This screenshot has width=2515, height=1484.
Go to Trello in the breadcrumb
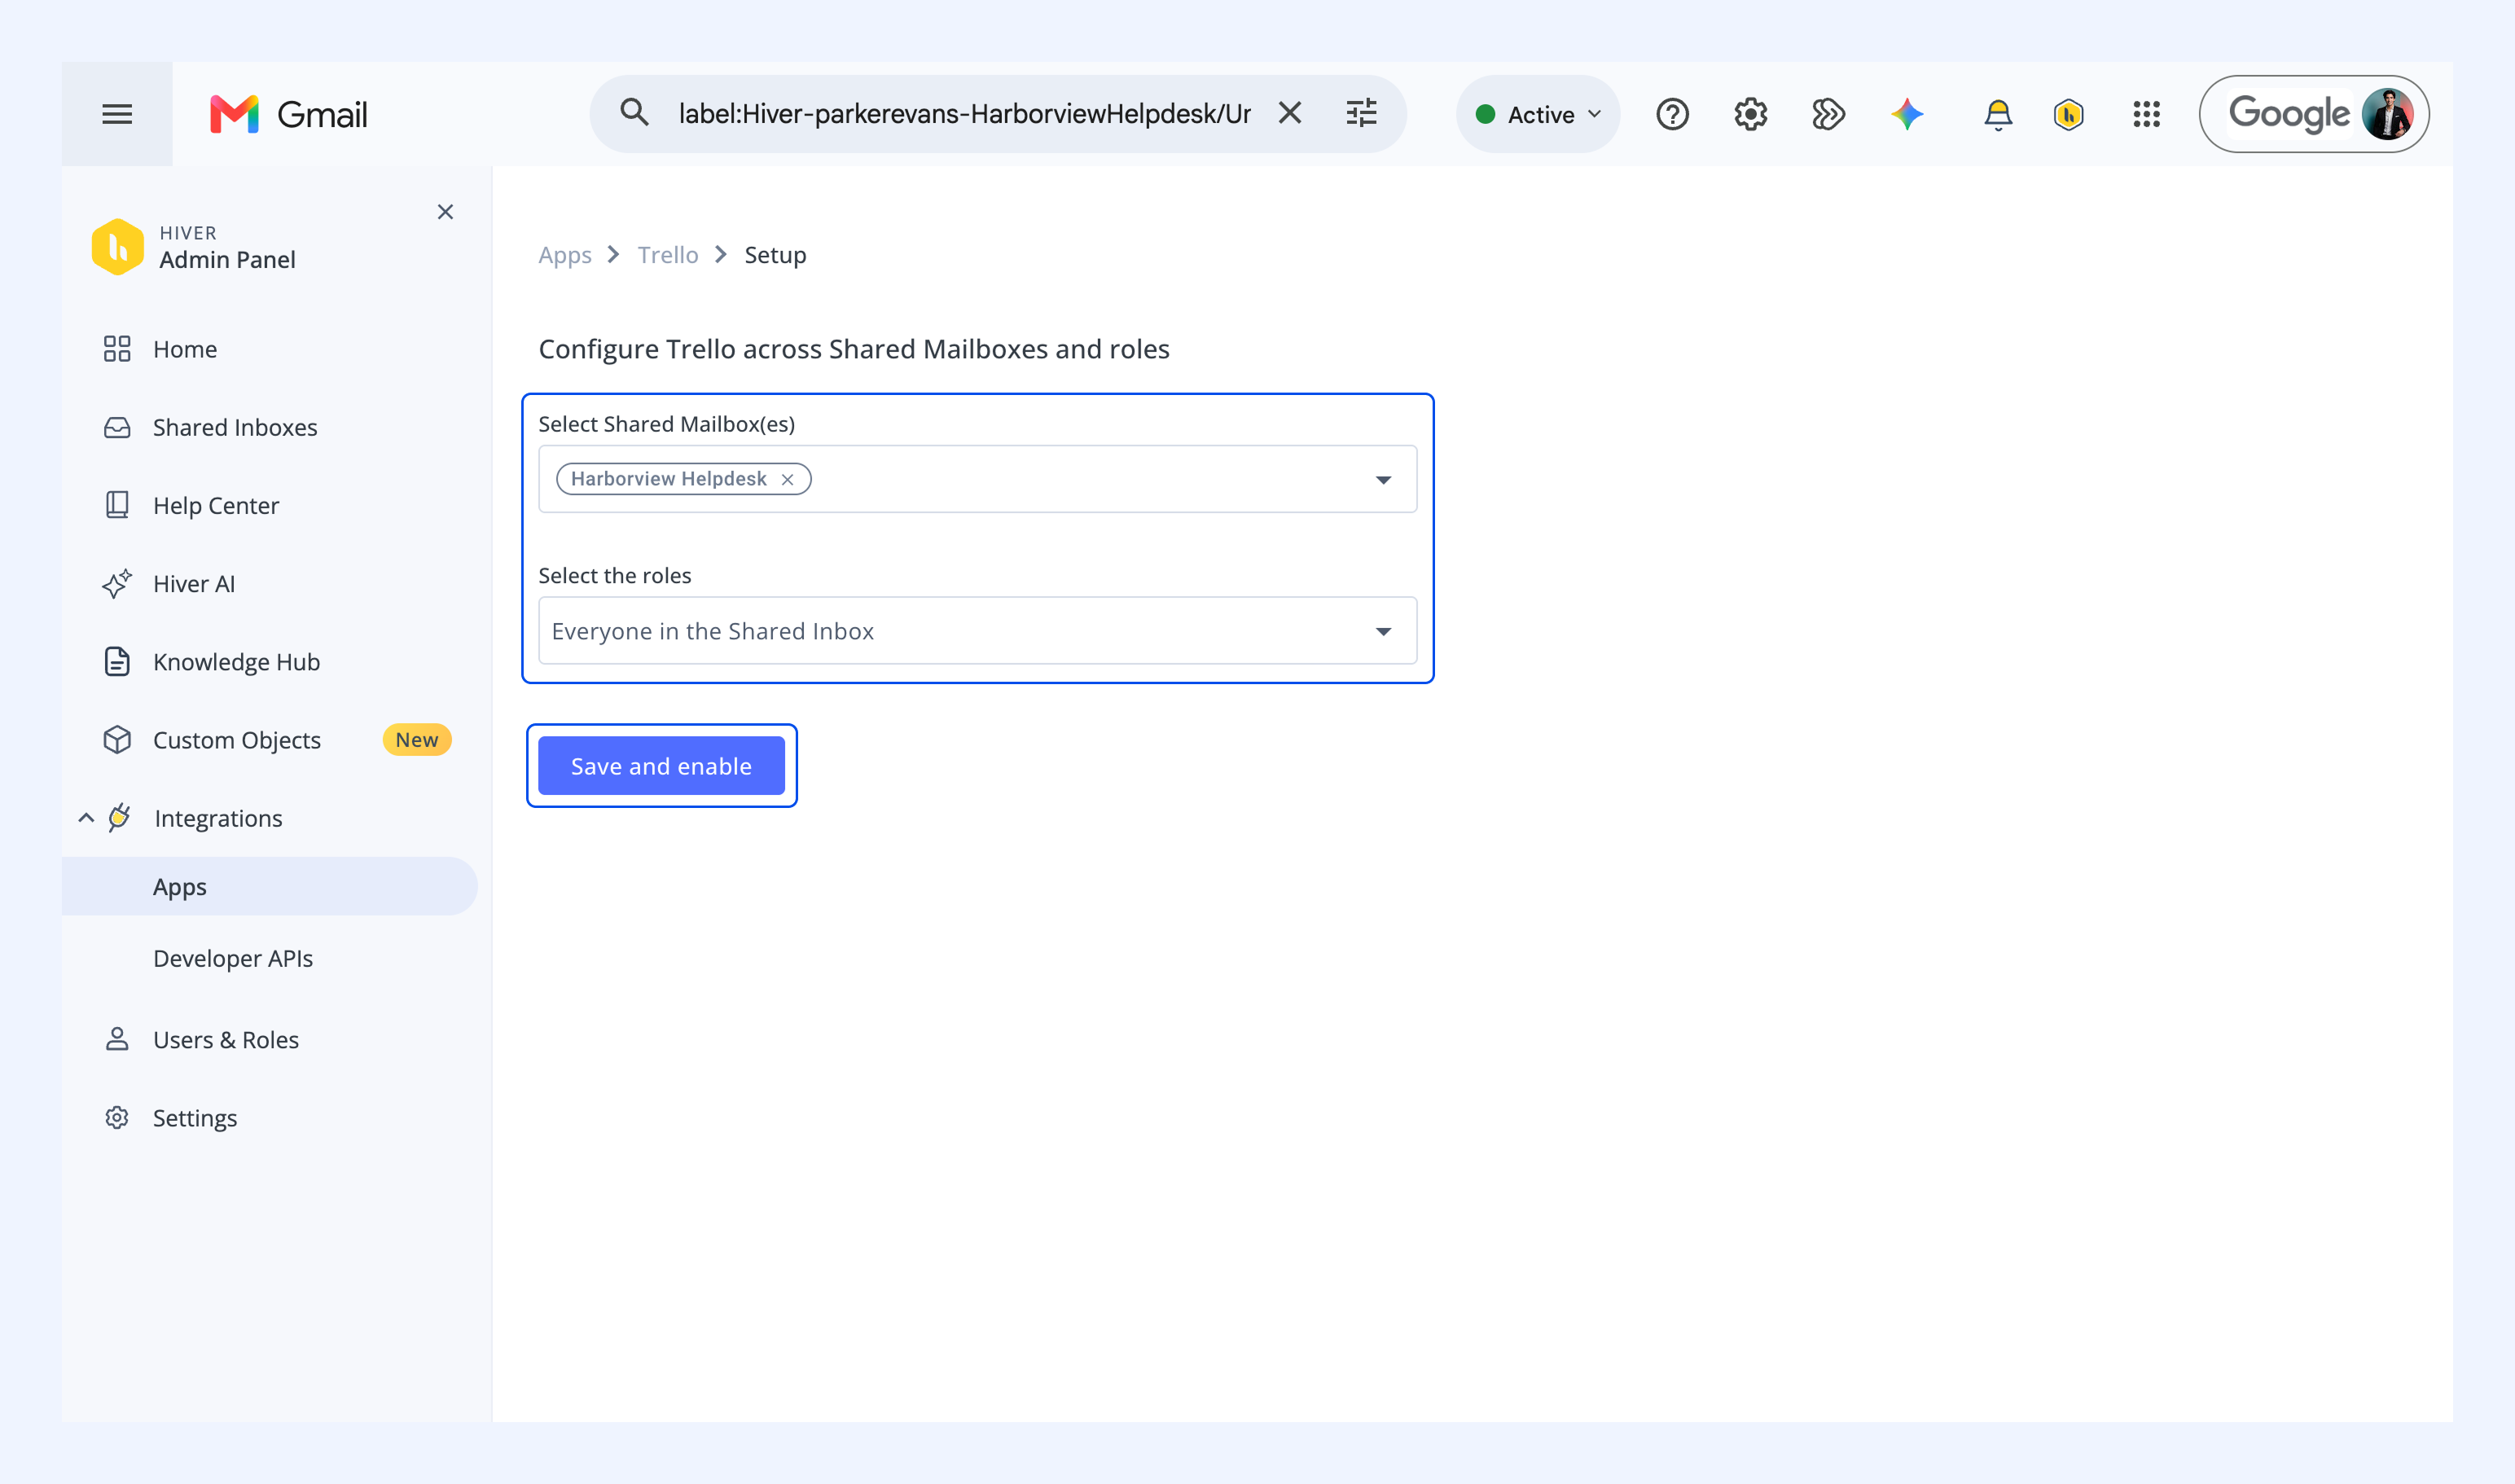(x=668, y=255)
